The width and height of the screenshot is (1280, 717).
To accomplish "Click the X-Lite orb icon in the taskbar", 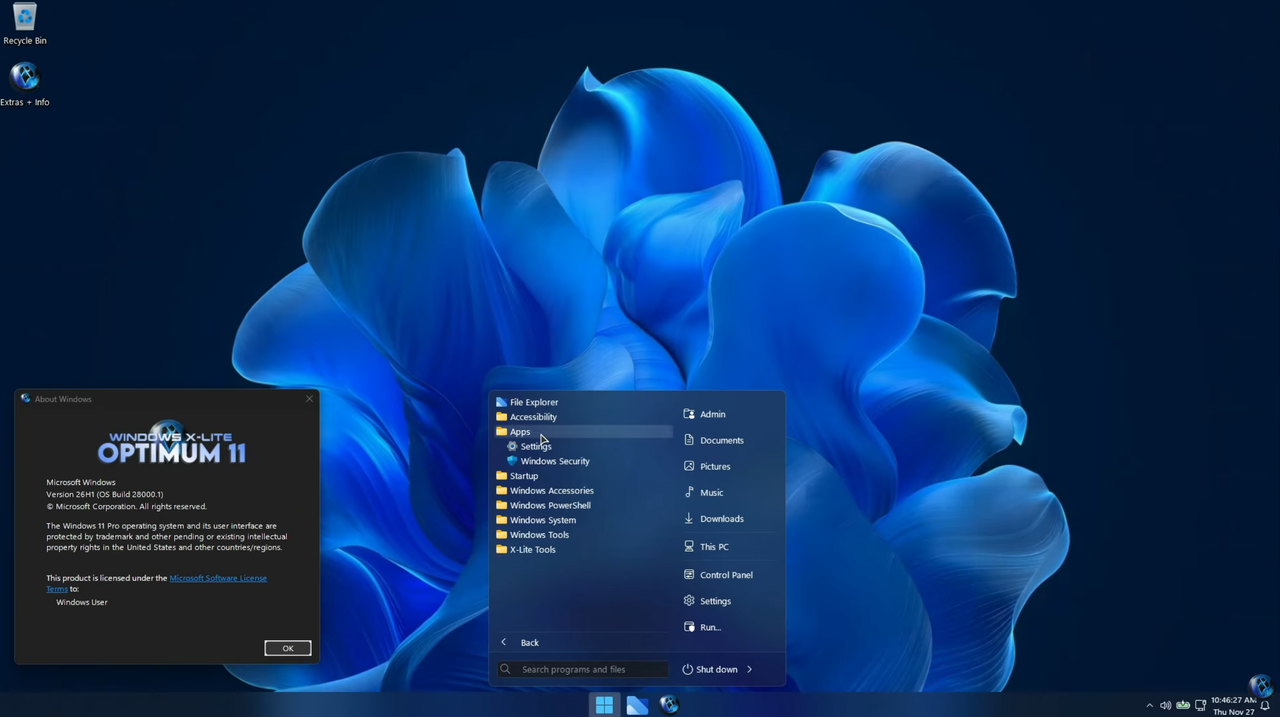I will [669, 705].
